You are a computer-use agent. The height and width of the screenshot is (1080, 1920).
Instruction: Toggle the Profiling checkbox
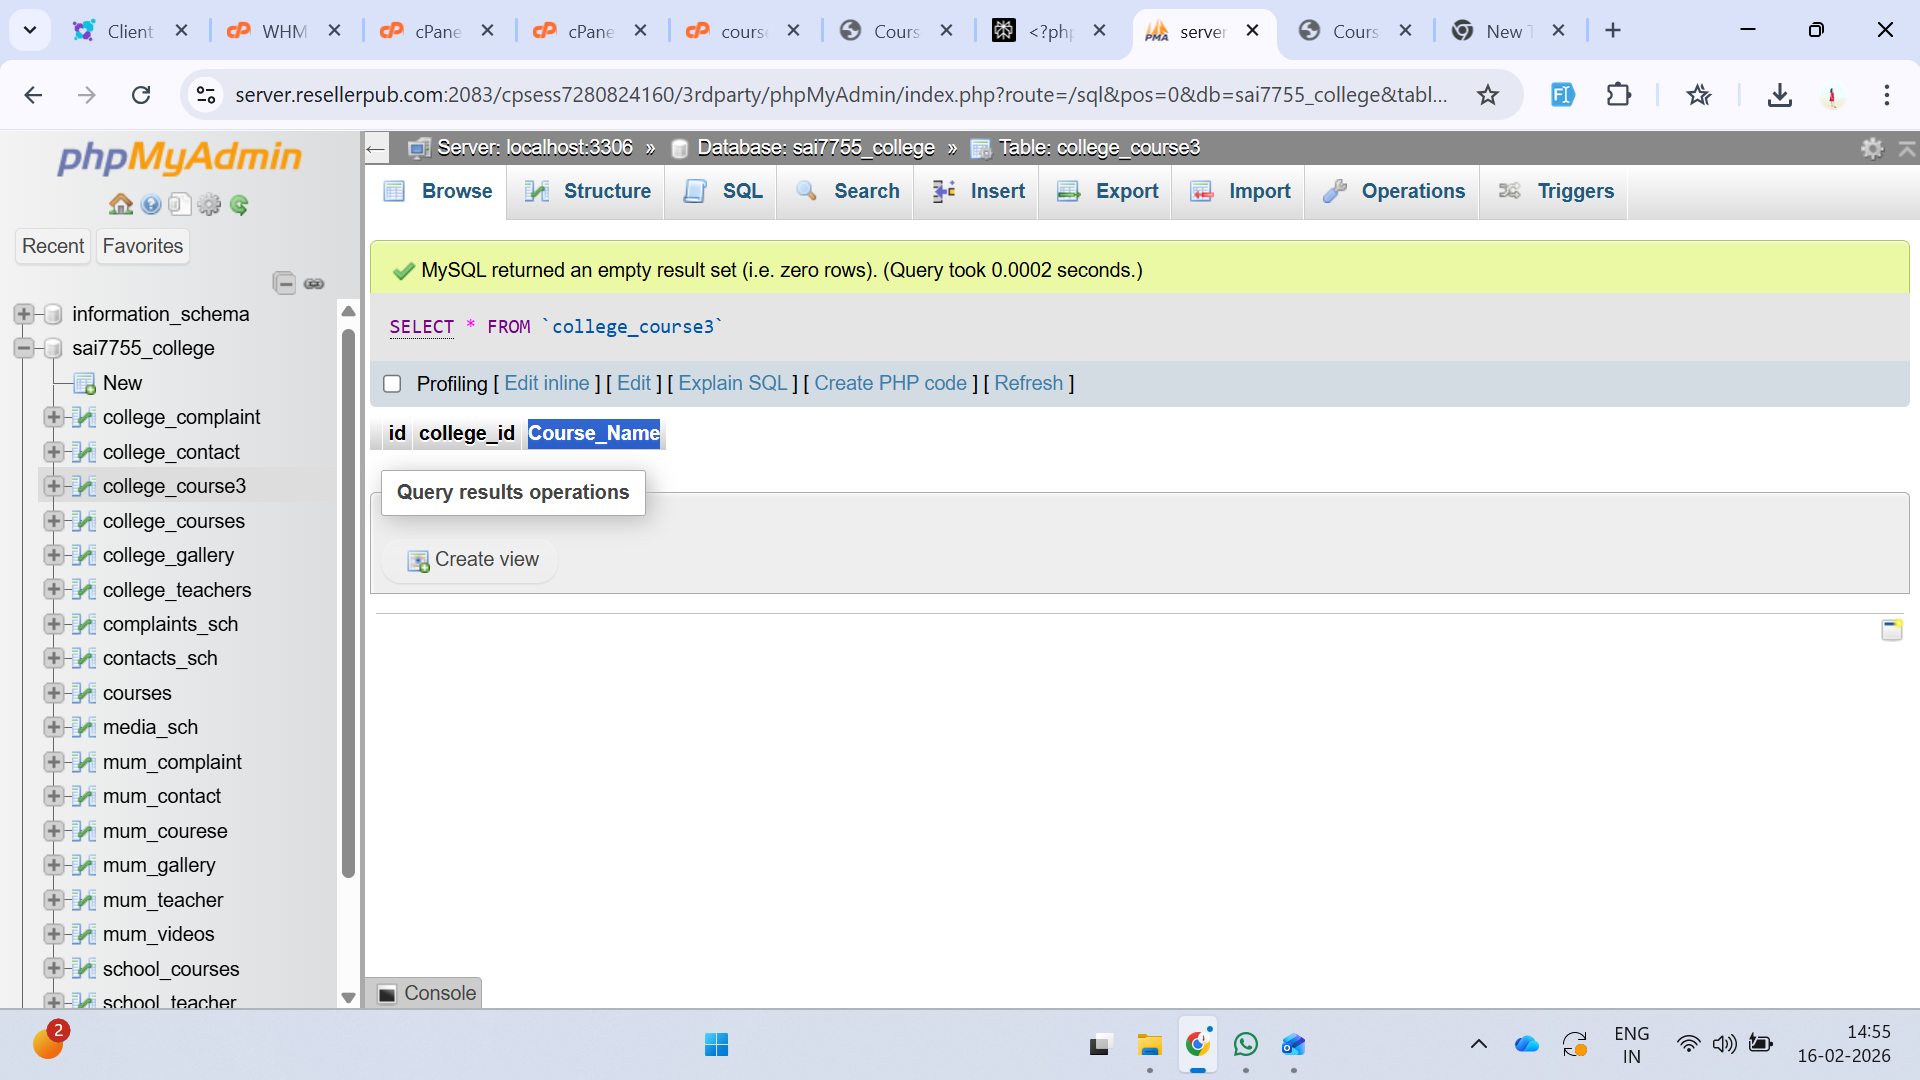coord(392,384)
